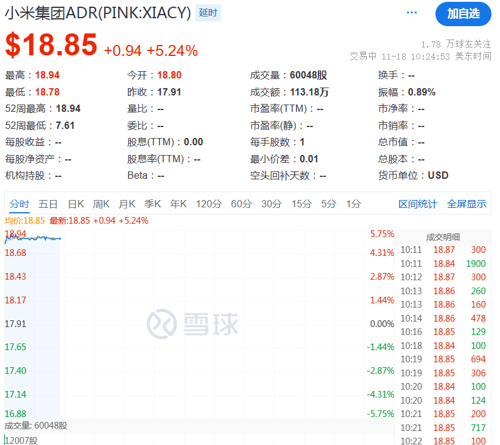Select the 10:13 trade with 160 volume
500x445 pixels.
[x=443, y=304]
